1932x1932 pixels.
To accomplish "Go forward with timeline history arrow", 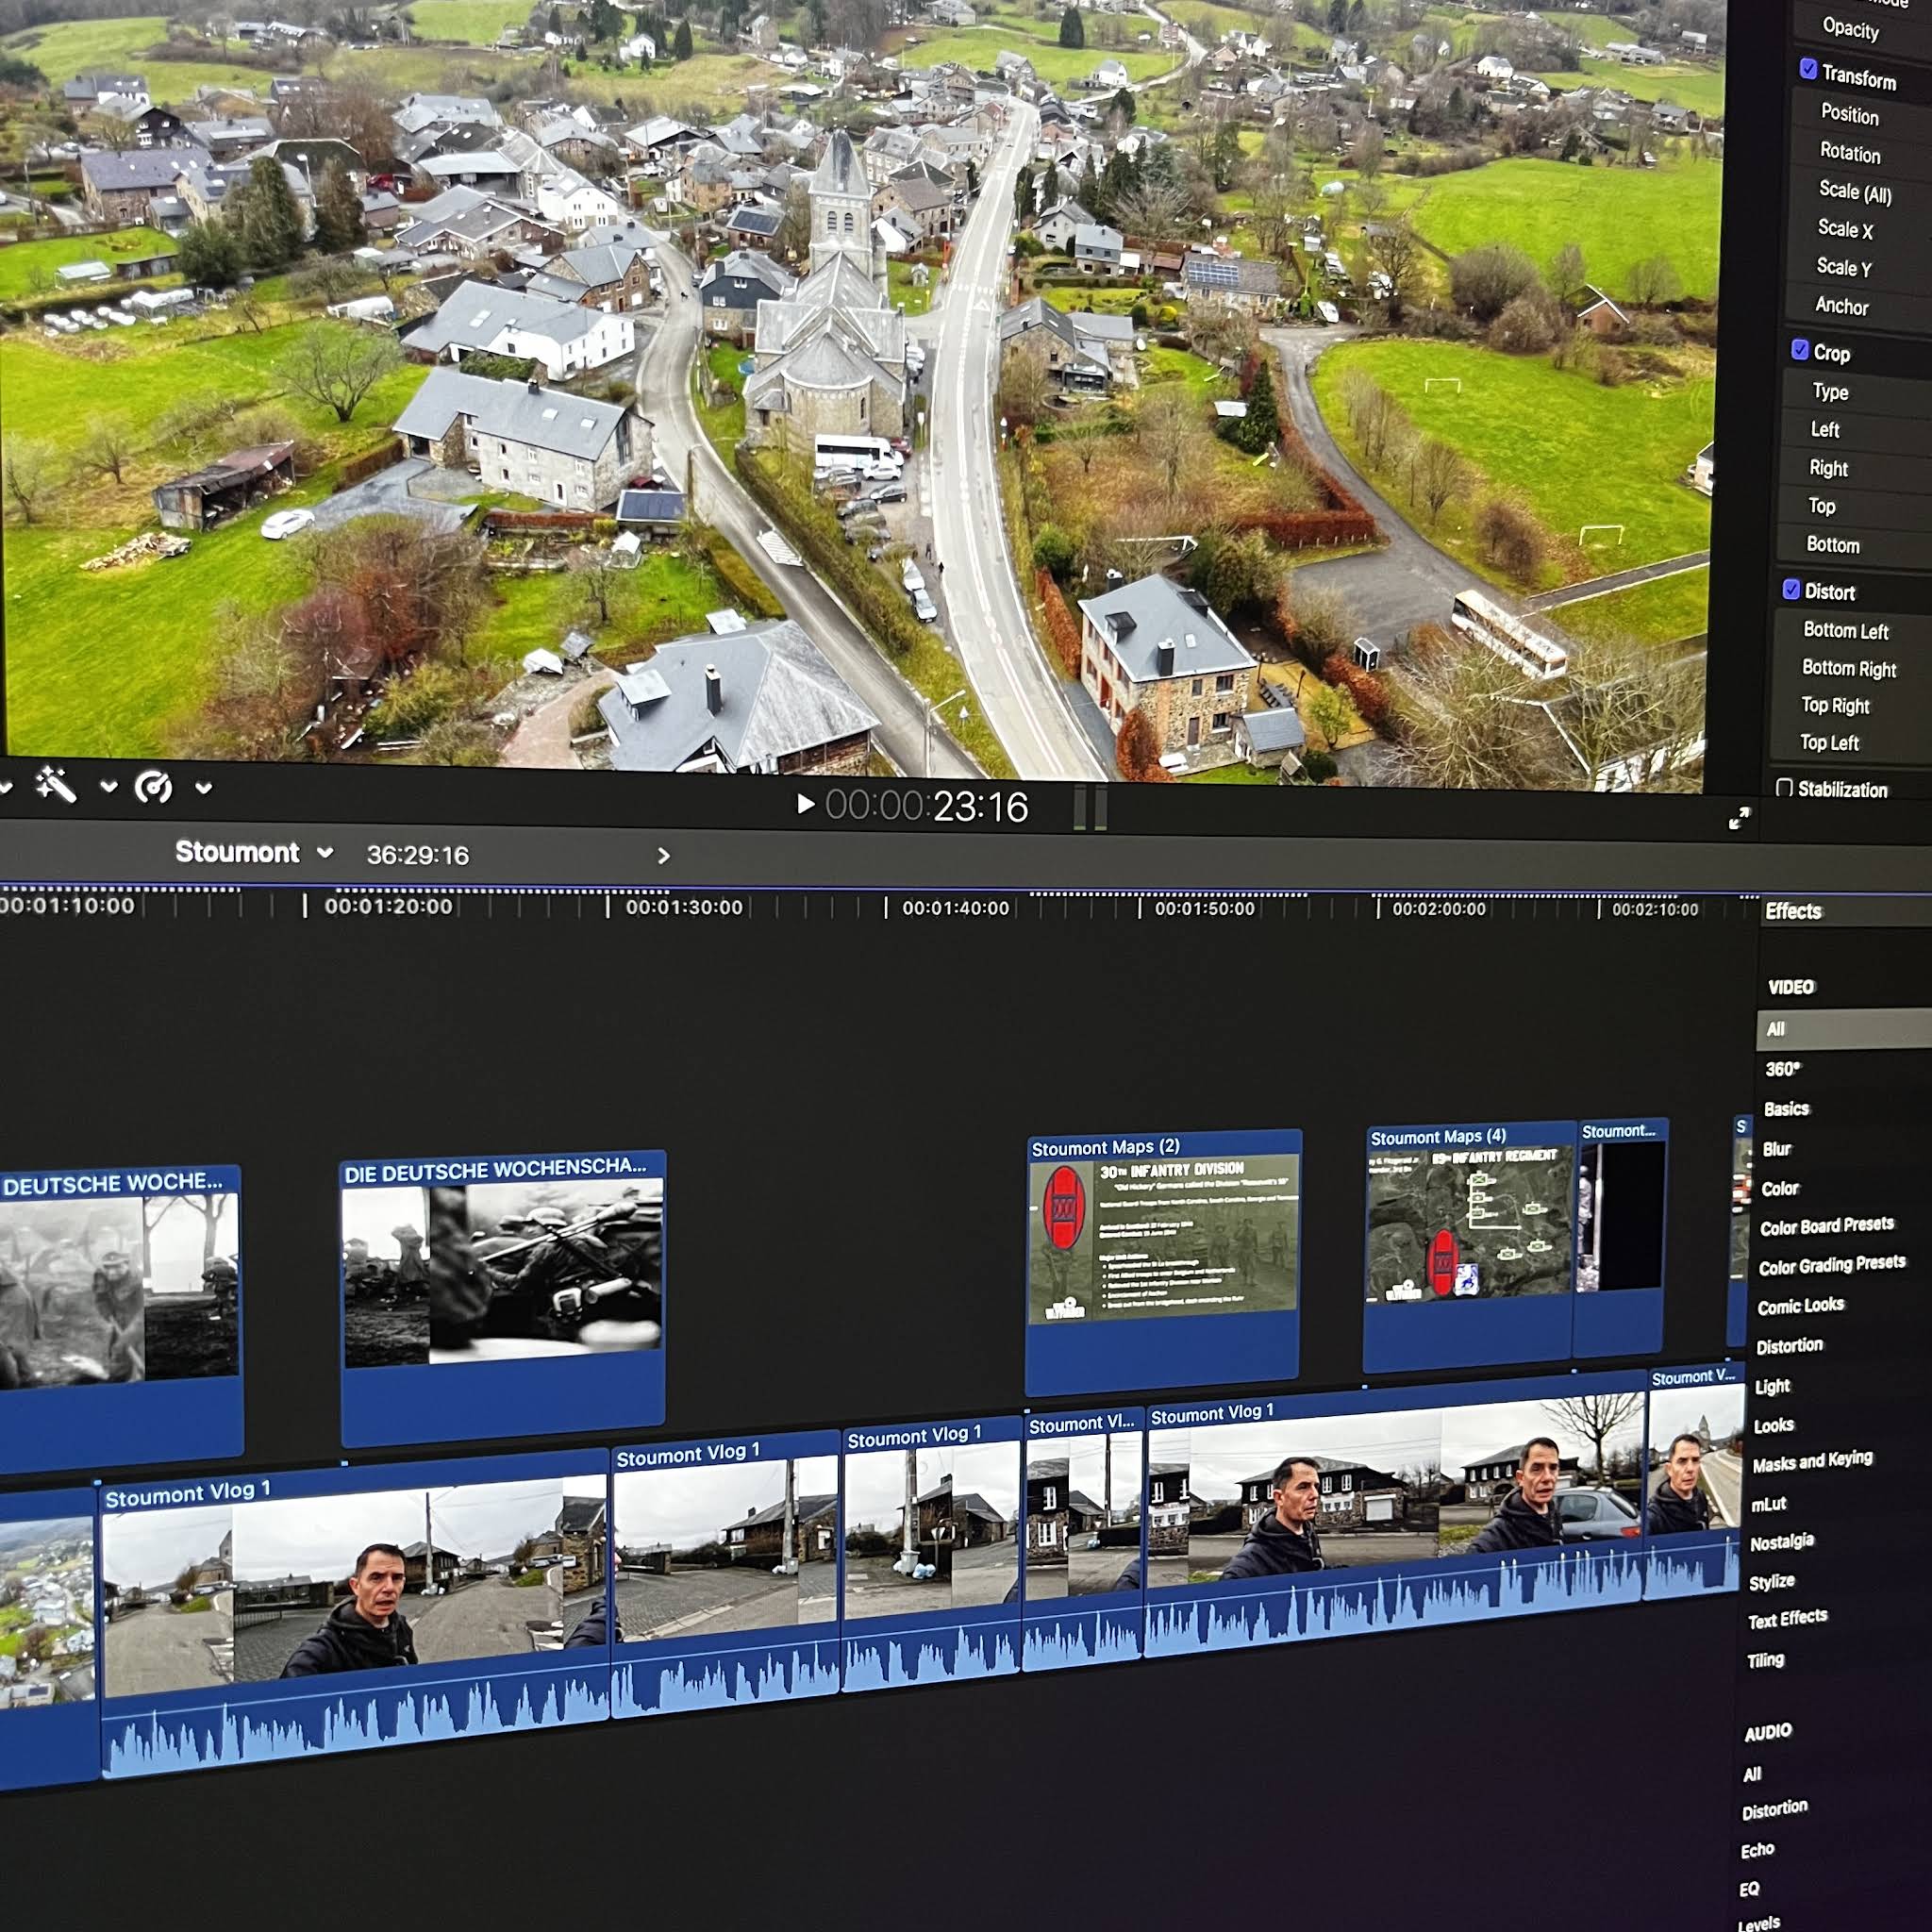I will pos(663,856).
